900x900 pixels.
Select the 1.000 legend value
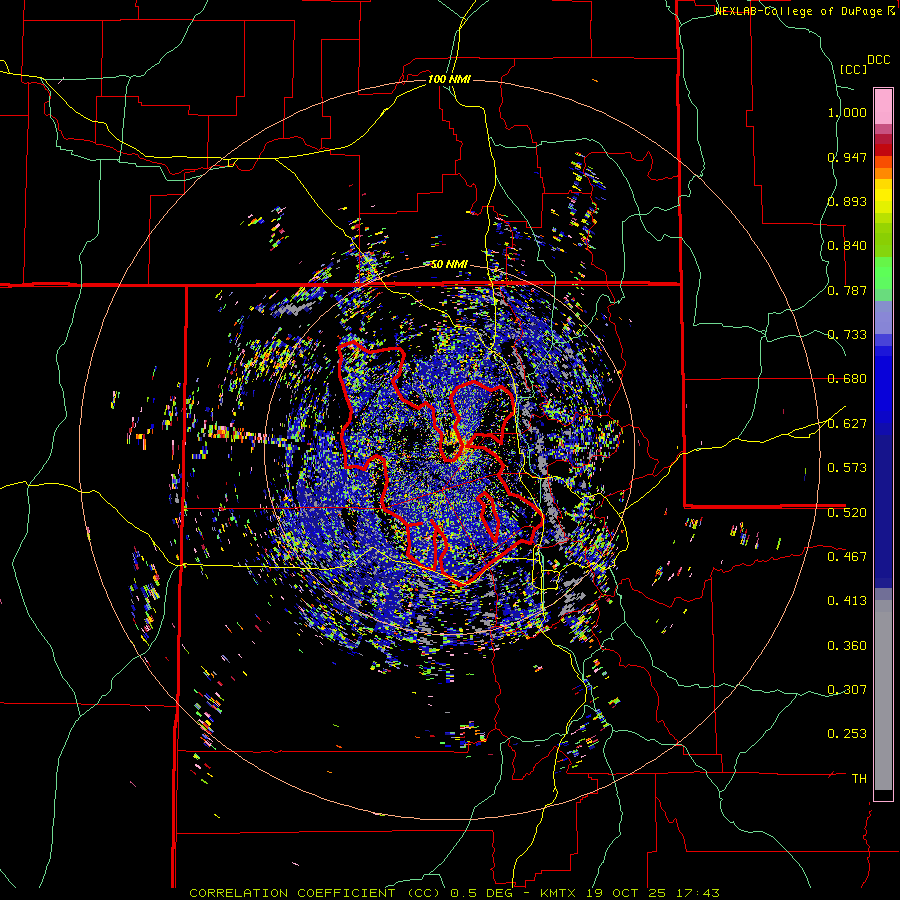tap(847, 112)
